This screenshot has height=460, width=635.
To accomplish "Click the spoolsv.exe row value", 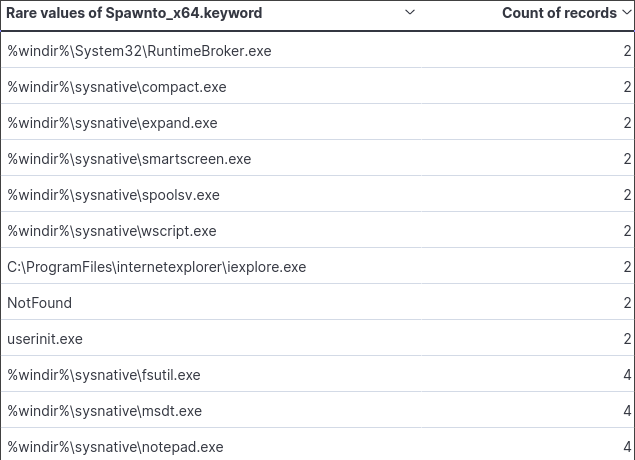I will coord(113,195).
